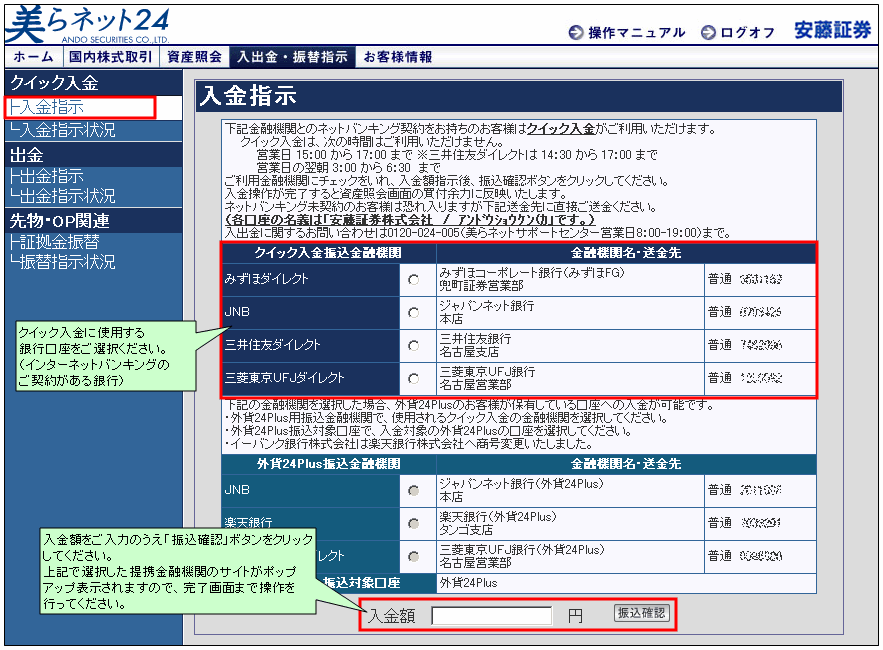Click 三井住友ダイレクト row label

pyautogui.click(x=272, y=345)
